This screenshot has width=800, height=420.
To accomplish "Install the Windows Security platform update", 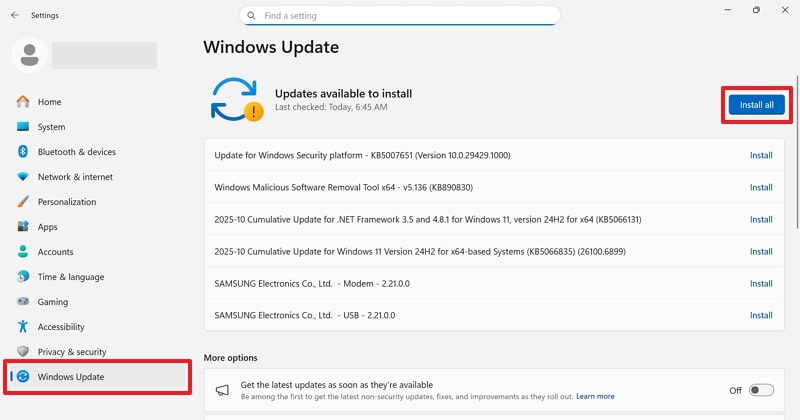I will point(761,155).
